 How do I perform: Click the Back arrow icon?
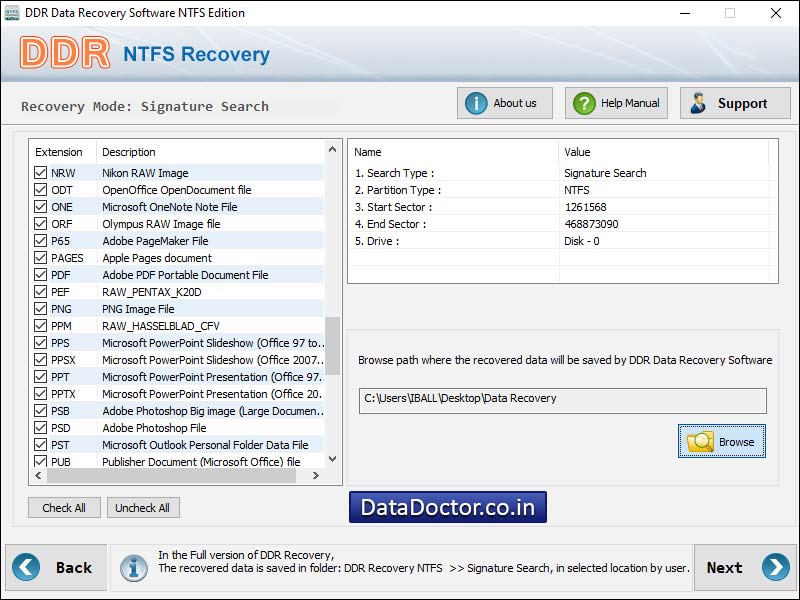pos(28,567)
